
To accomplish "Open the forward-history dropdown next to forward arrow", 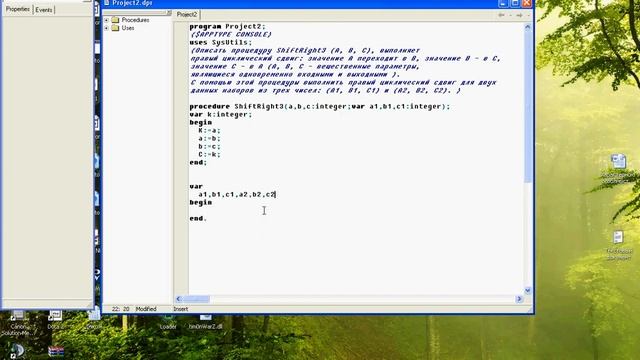I will pos(528,15).
